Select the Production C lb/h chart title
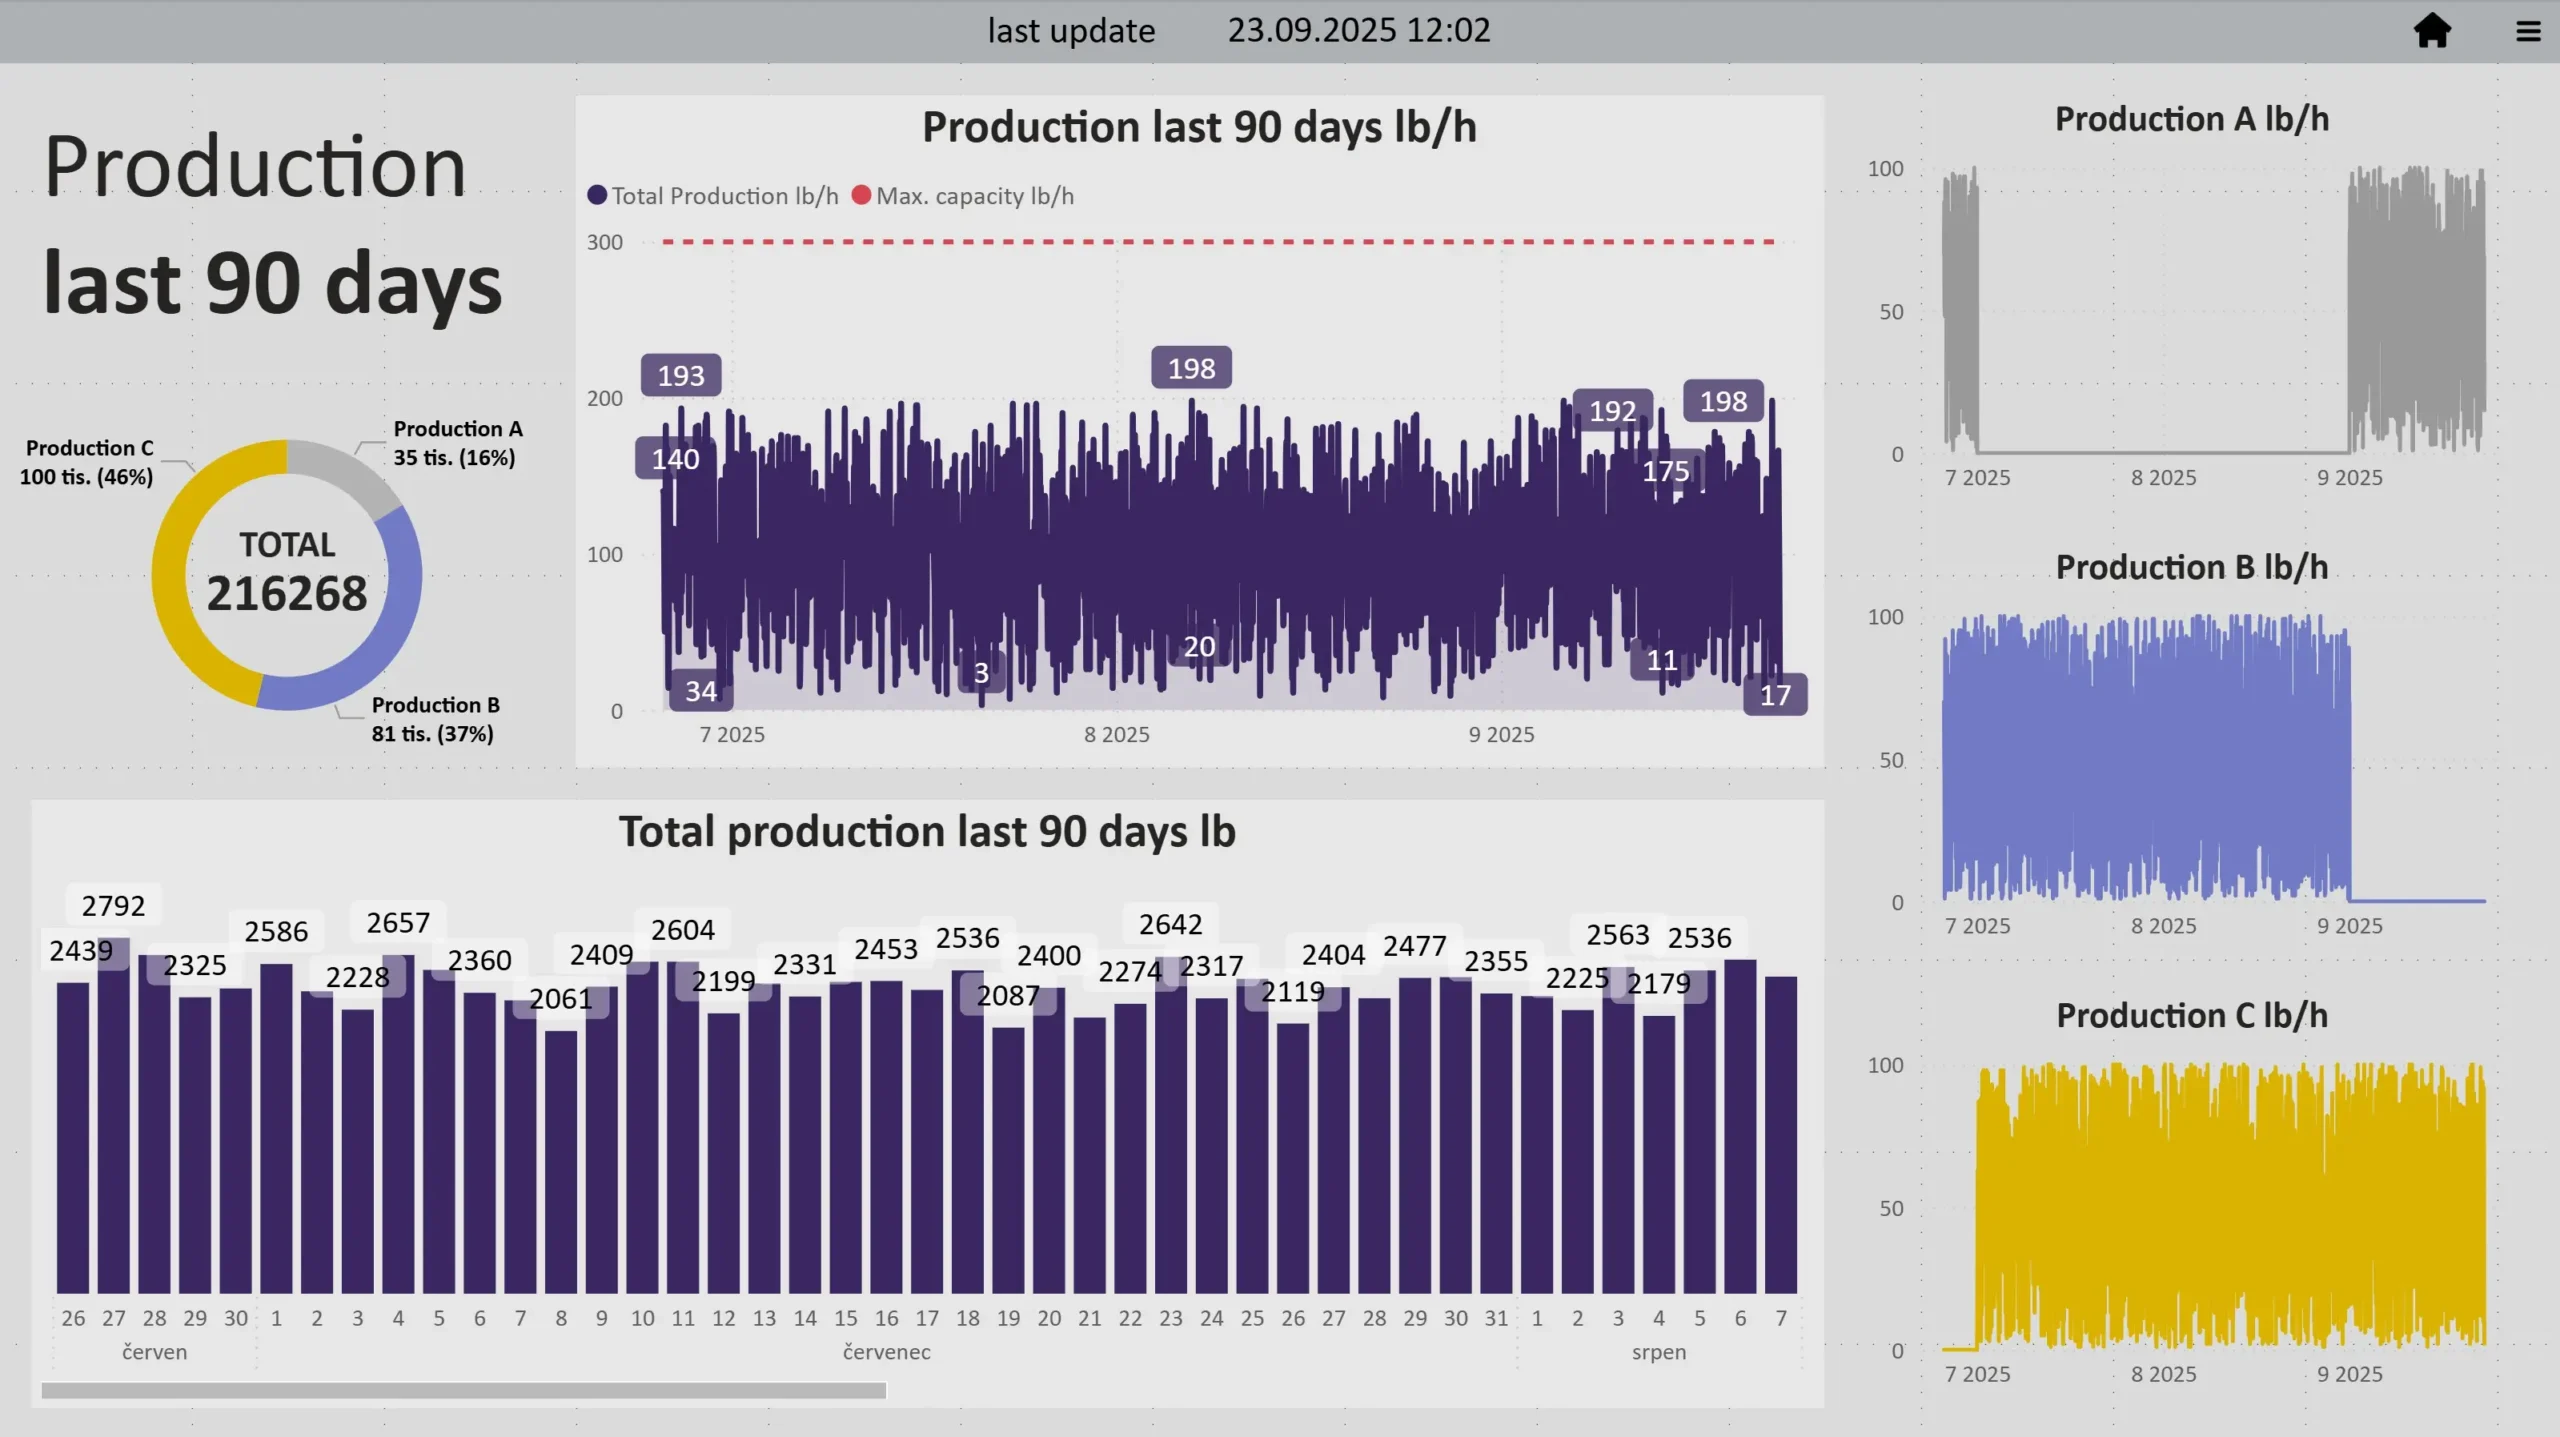 click(2191, 1016)
